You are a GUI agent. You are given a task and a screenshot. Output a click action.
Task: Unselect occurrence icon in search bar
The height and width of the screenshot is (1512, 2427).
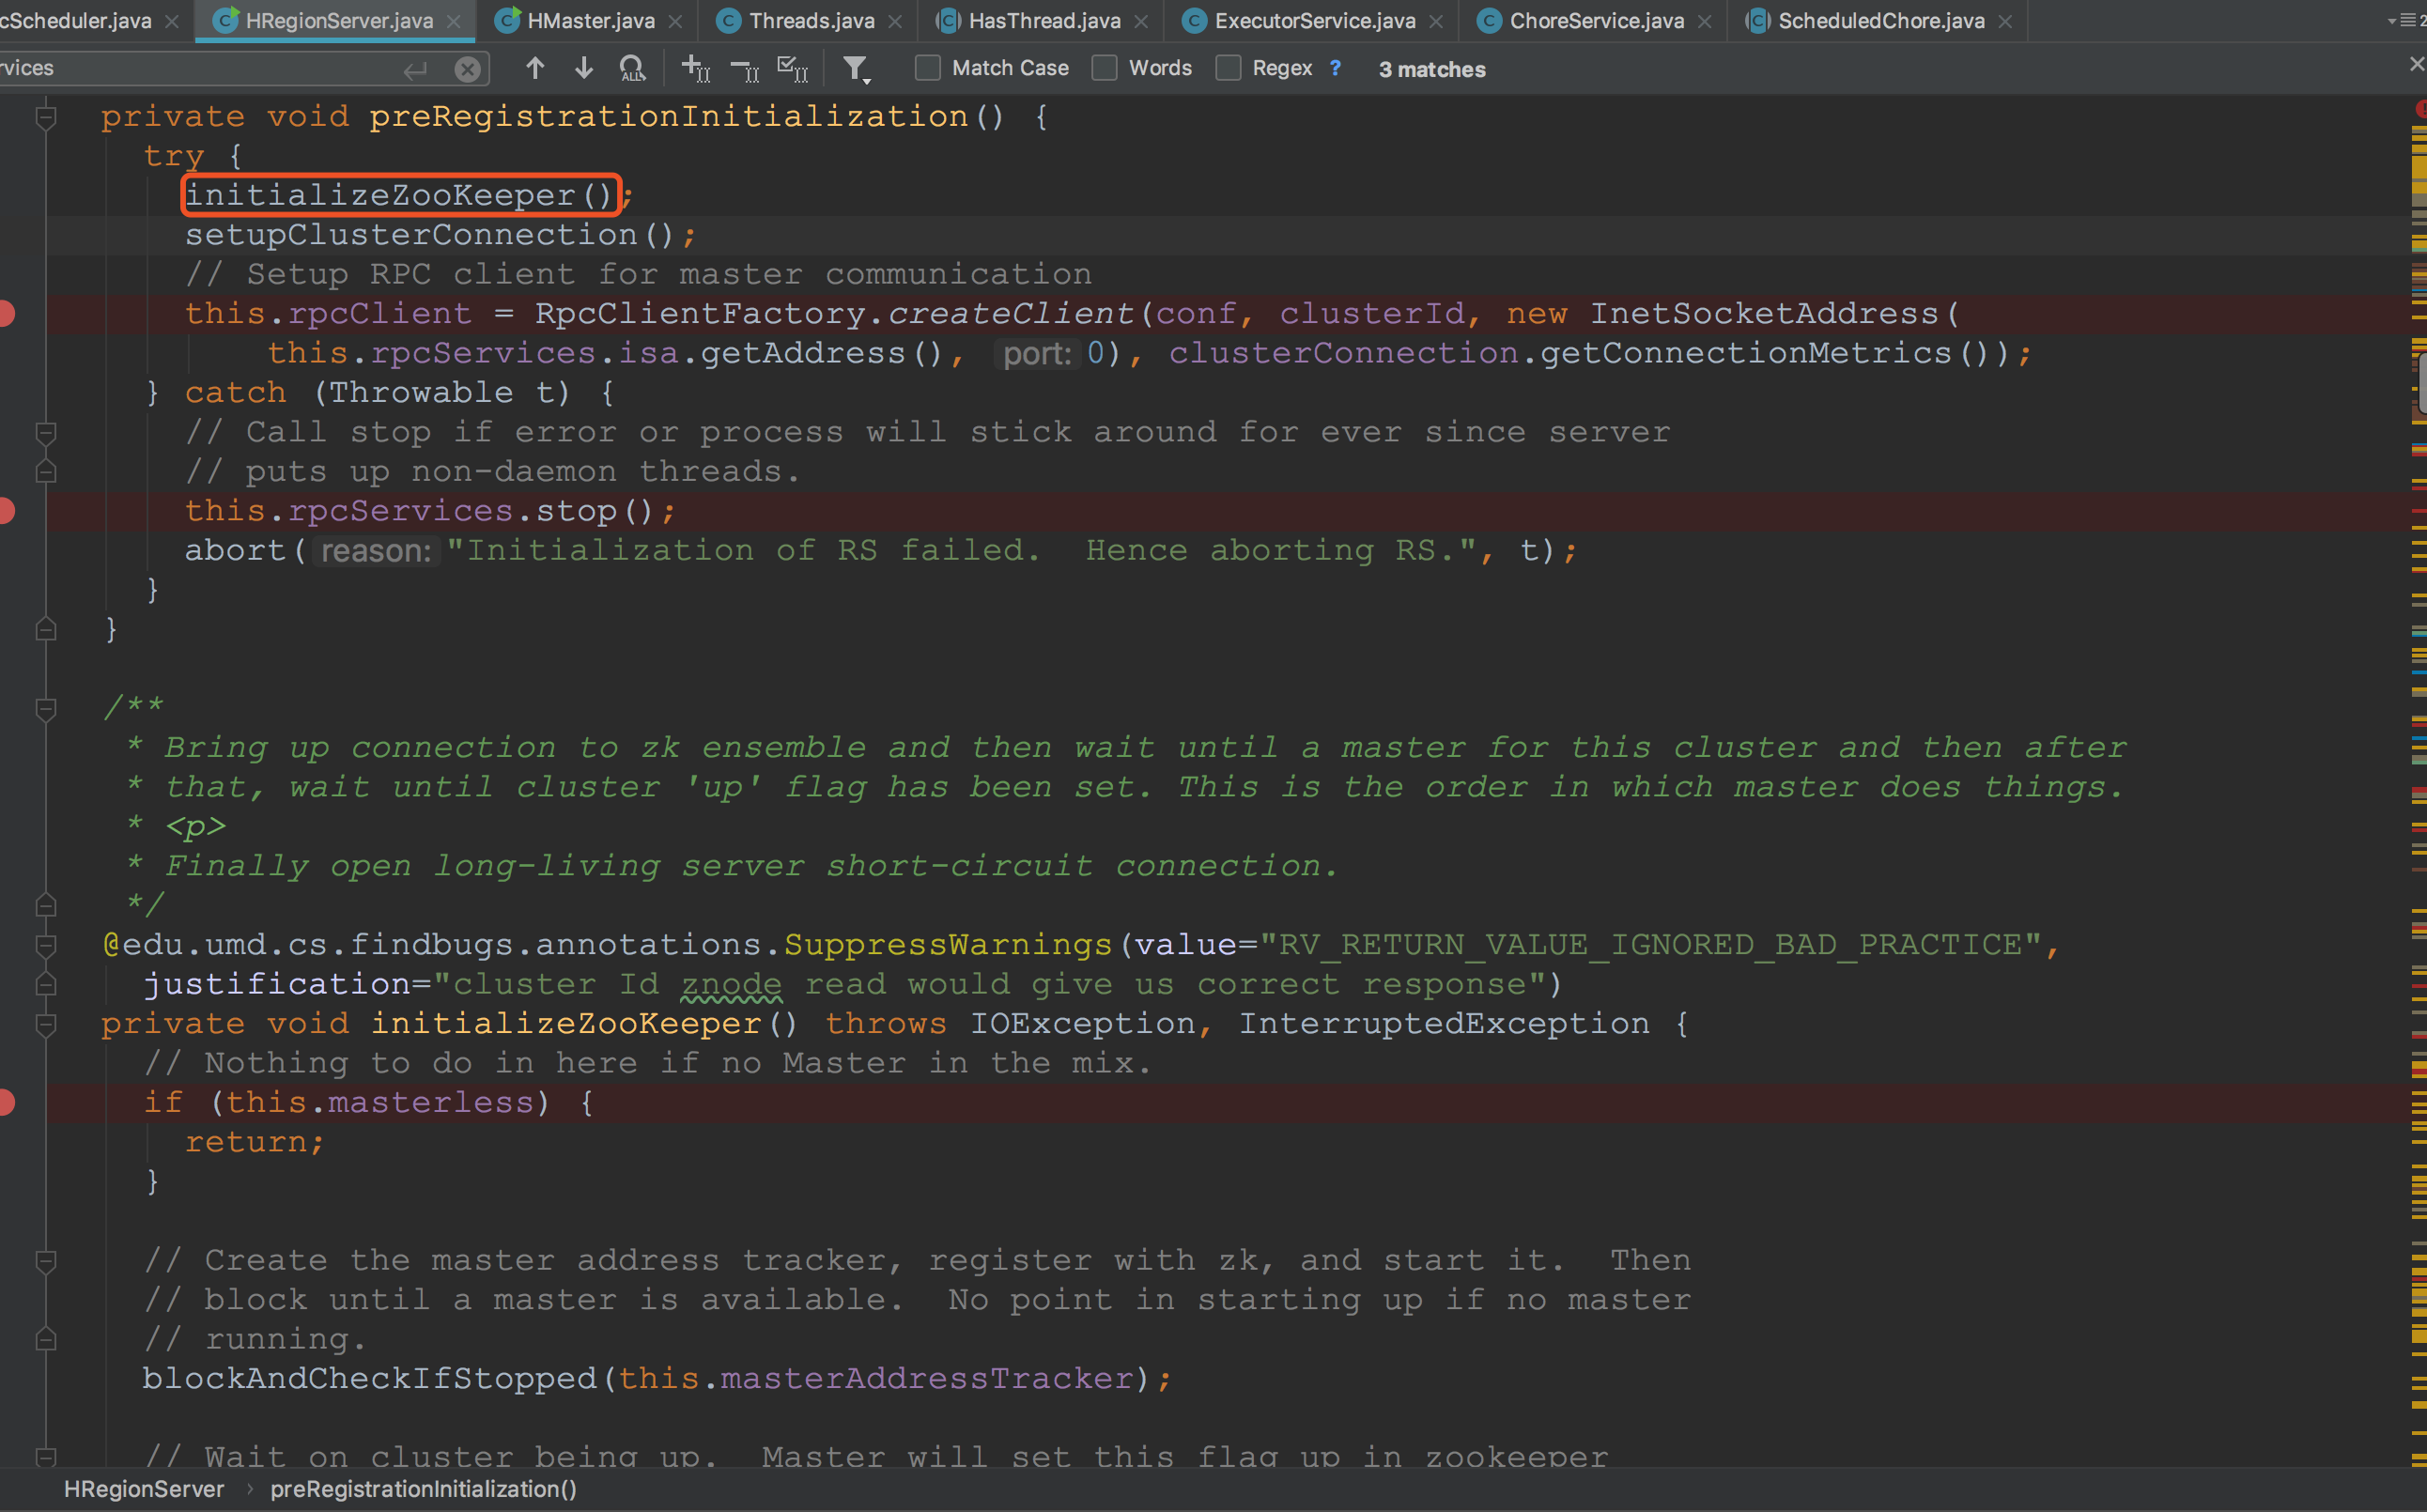745,68
